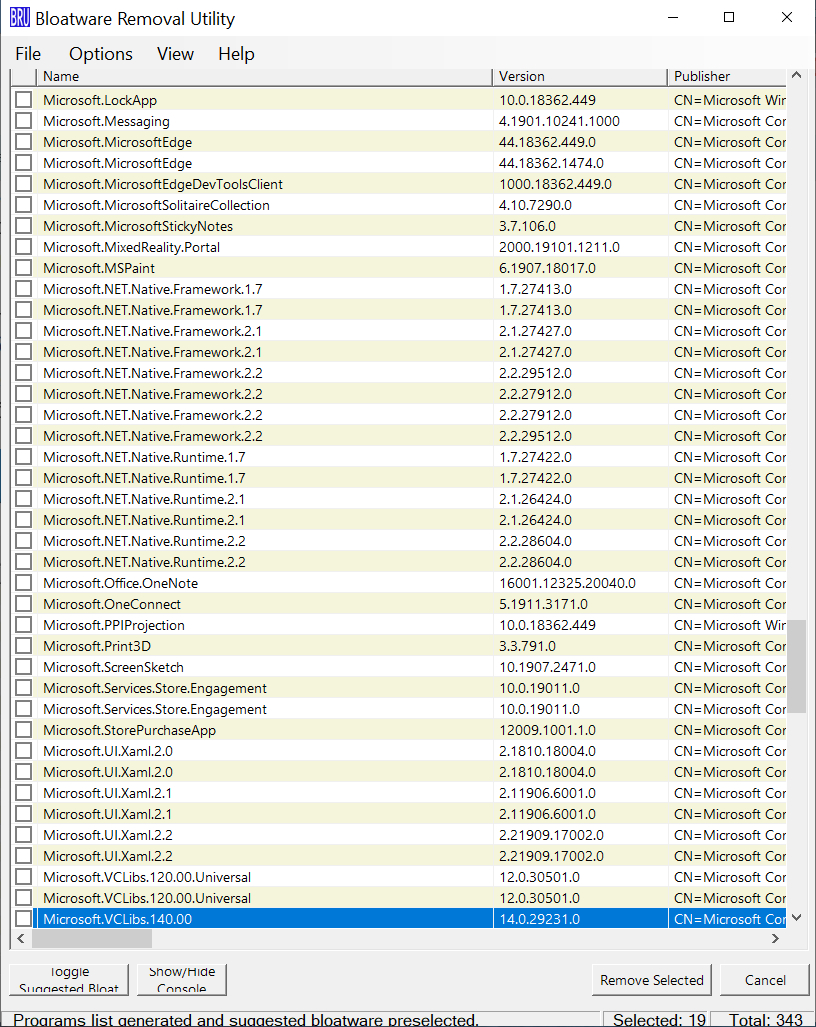The width and height of the screenshot is (816, 1027).
Task: Click the vertical scrollbar thumb
Action: (x=796, y=665)
